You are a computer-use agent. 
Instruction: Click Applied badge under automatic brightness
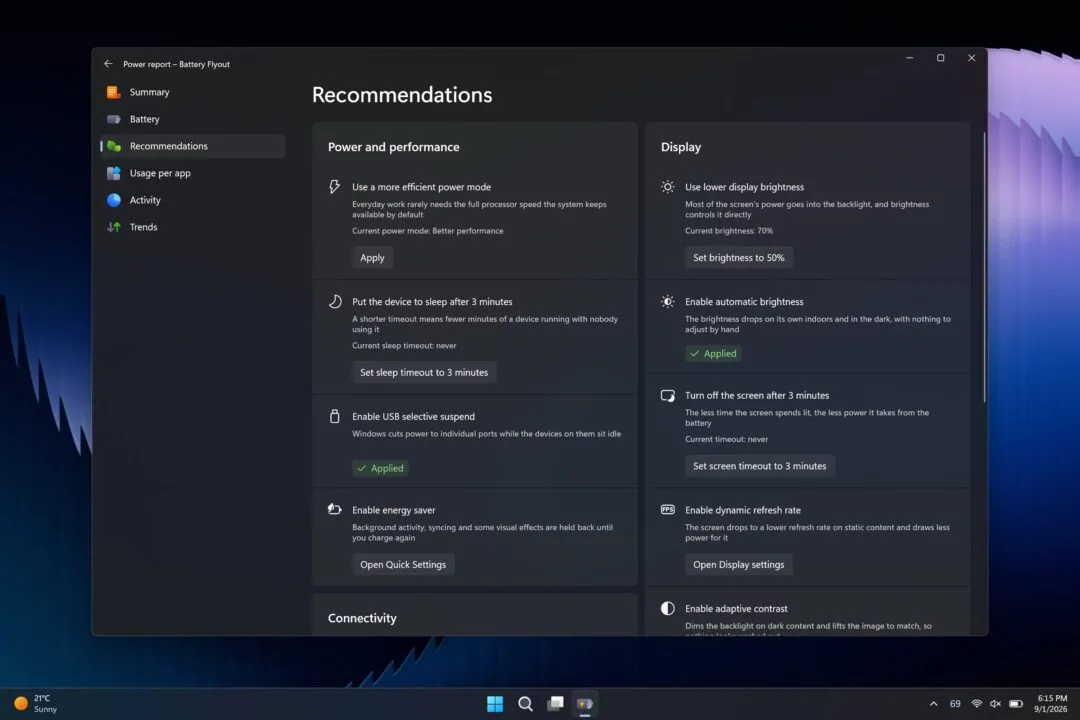[714, 353]
